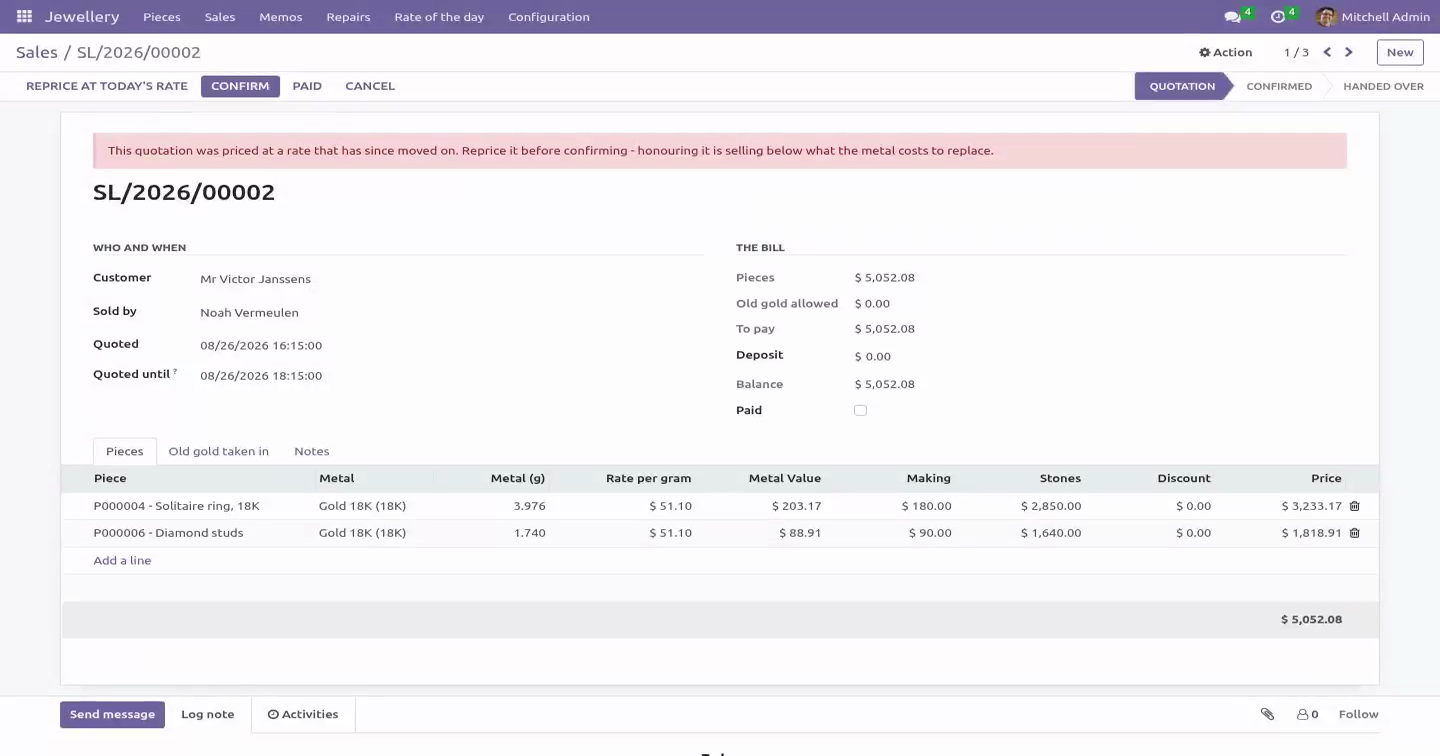1440x756 pixels.
Task: Click the Jewellery app title
Action: 82,17
